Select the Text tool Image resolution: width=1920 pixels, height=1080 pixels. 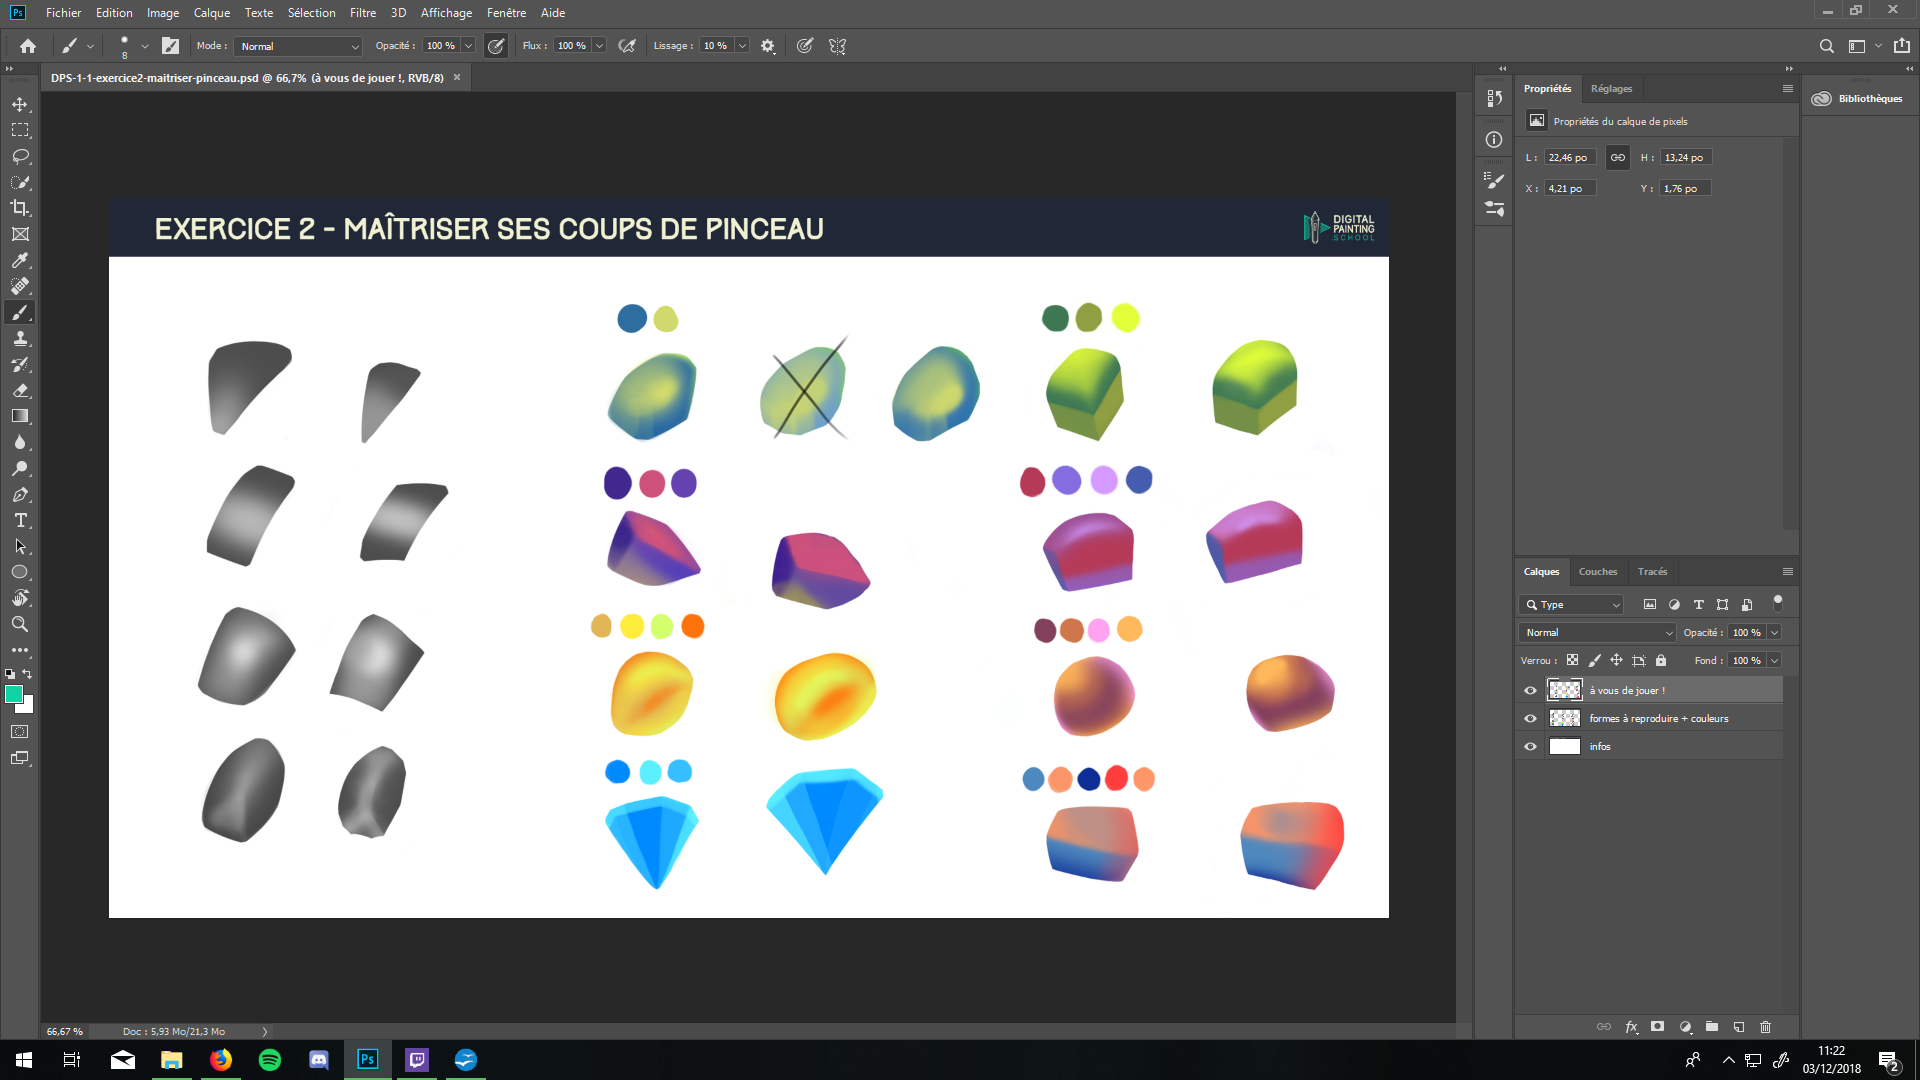19,520
